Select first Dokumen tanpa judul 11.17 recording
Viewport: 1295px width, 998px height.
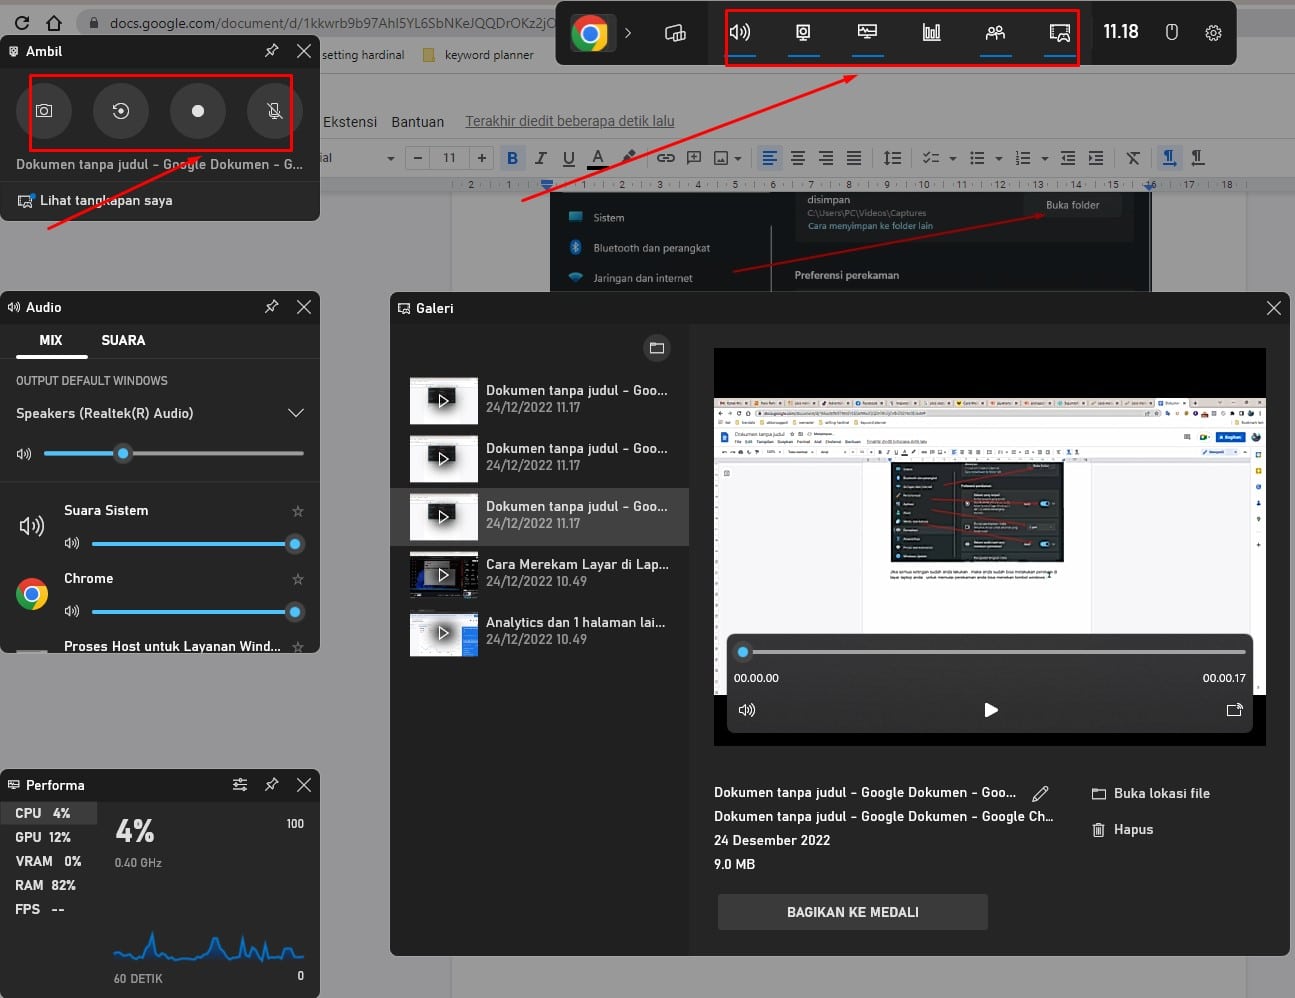540,401
